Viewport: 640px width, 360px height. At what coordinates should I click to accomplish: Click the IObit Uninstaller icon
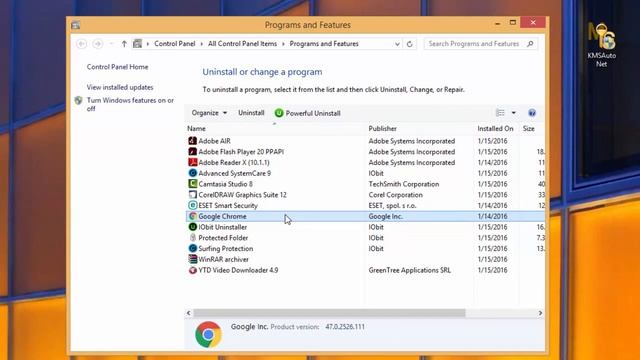click(x=193, y=227)
